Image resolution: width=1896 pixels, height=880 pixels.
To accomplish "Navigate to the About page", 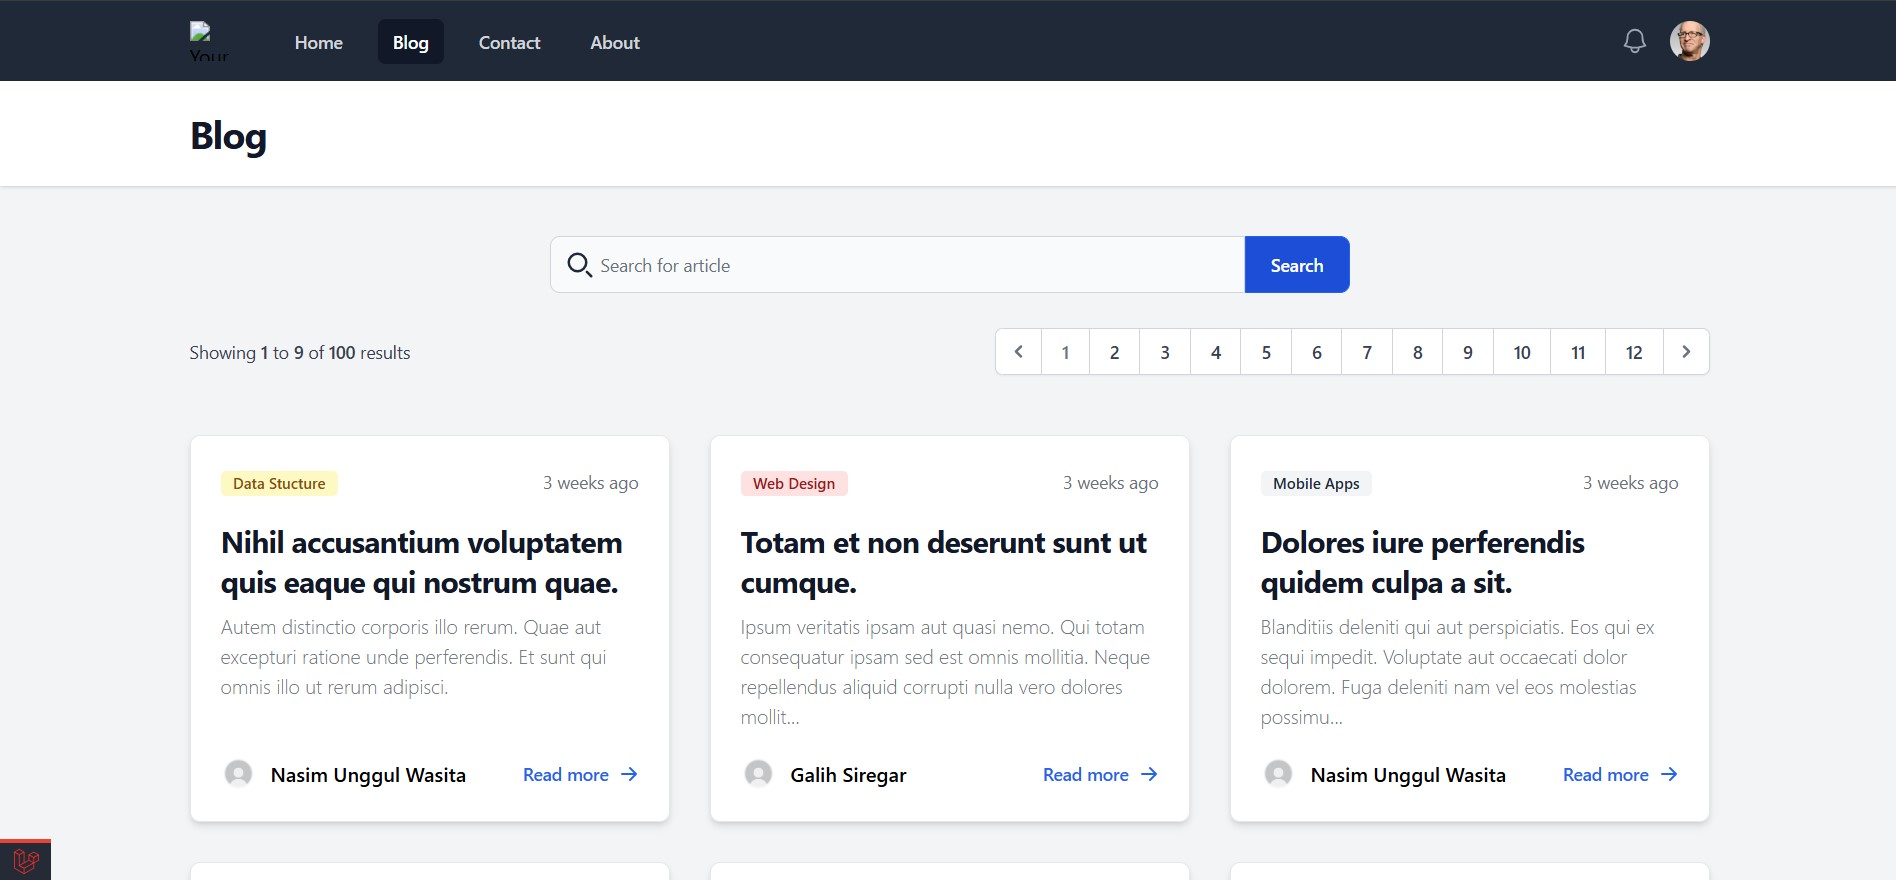I will coord(614,42).
